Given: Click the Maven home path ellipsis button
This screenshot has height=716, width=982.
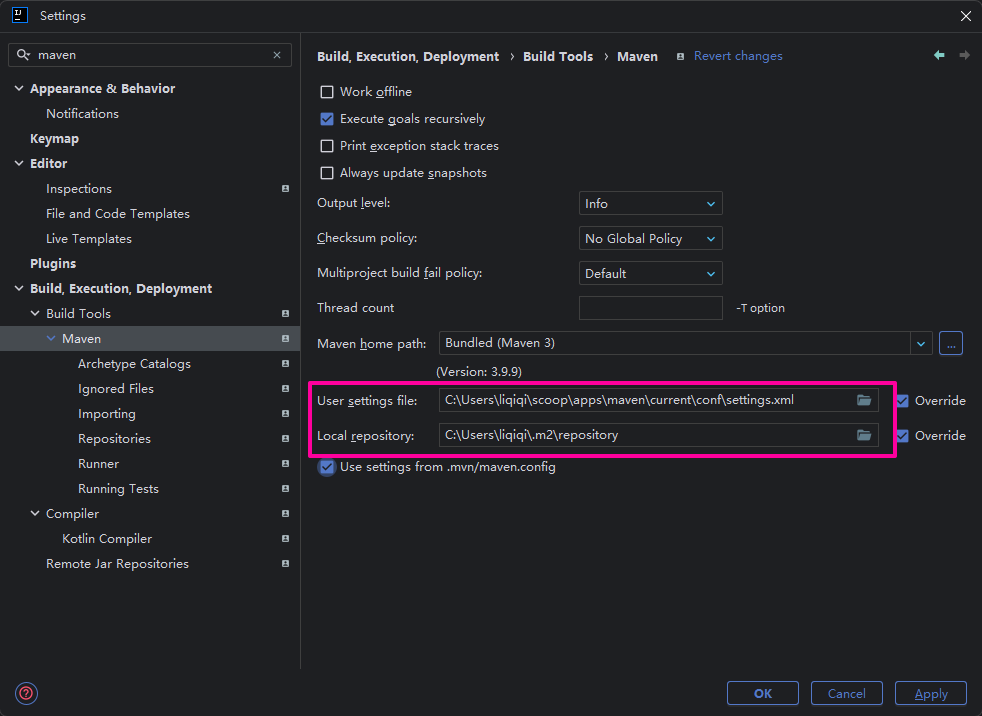Looking at the screenshot, I should click(x=951, y=343).
